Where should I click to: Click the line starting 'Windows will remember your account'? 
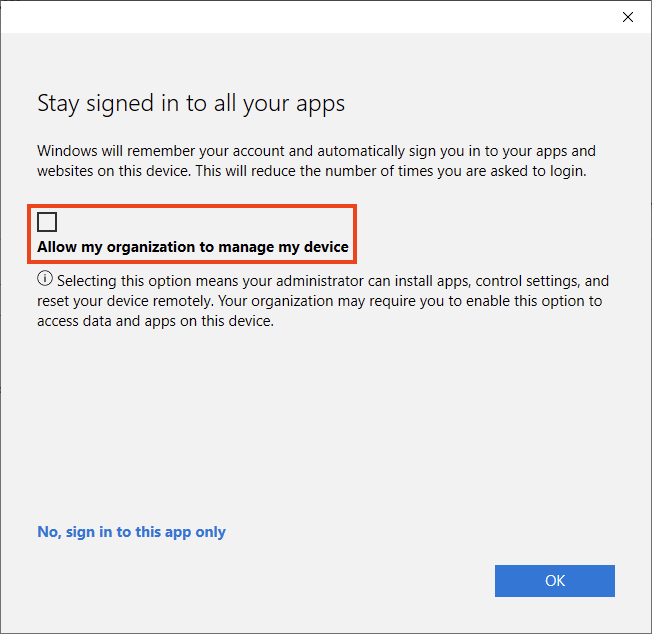[x=316, y=151]
